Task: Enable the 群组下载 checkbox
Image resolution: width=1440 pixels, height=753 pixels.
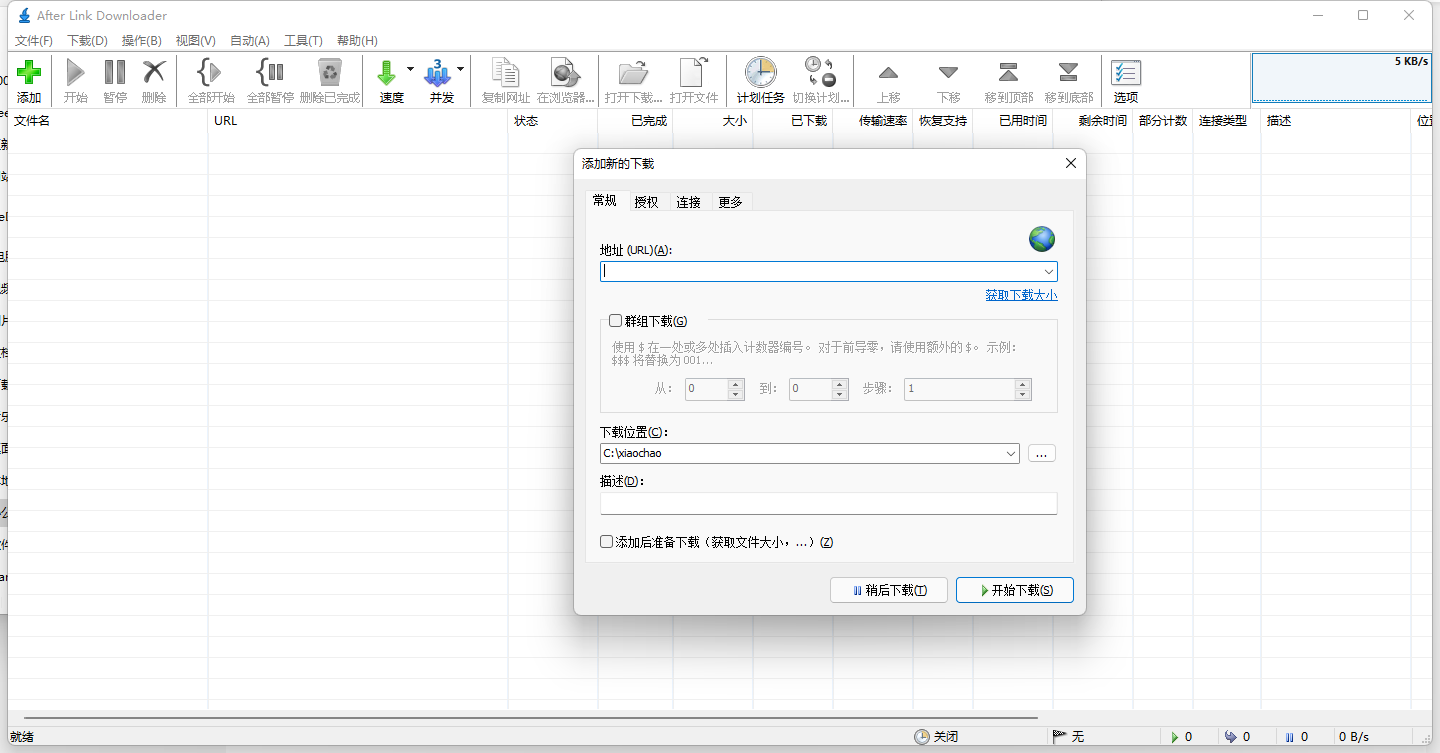Action: point(616,320)
